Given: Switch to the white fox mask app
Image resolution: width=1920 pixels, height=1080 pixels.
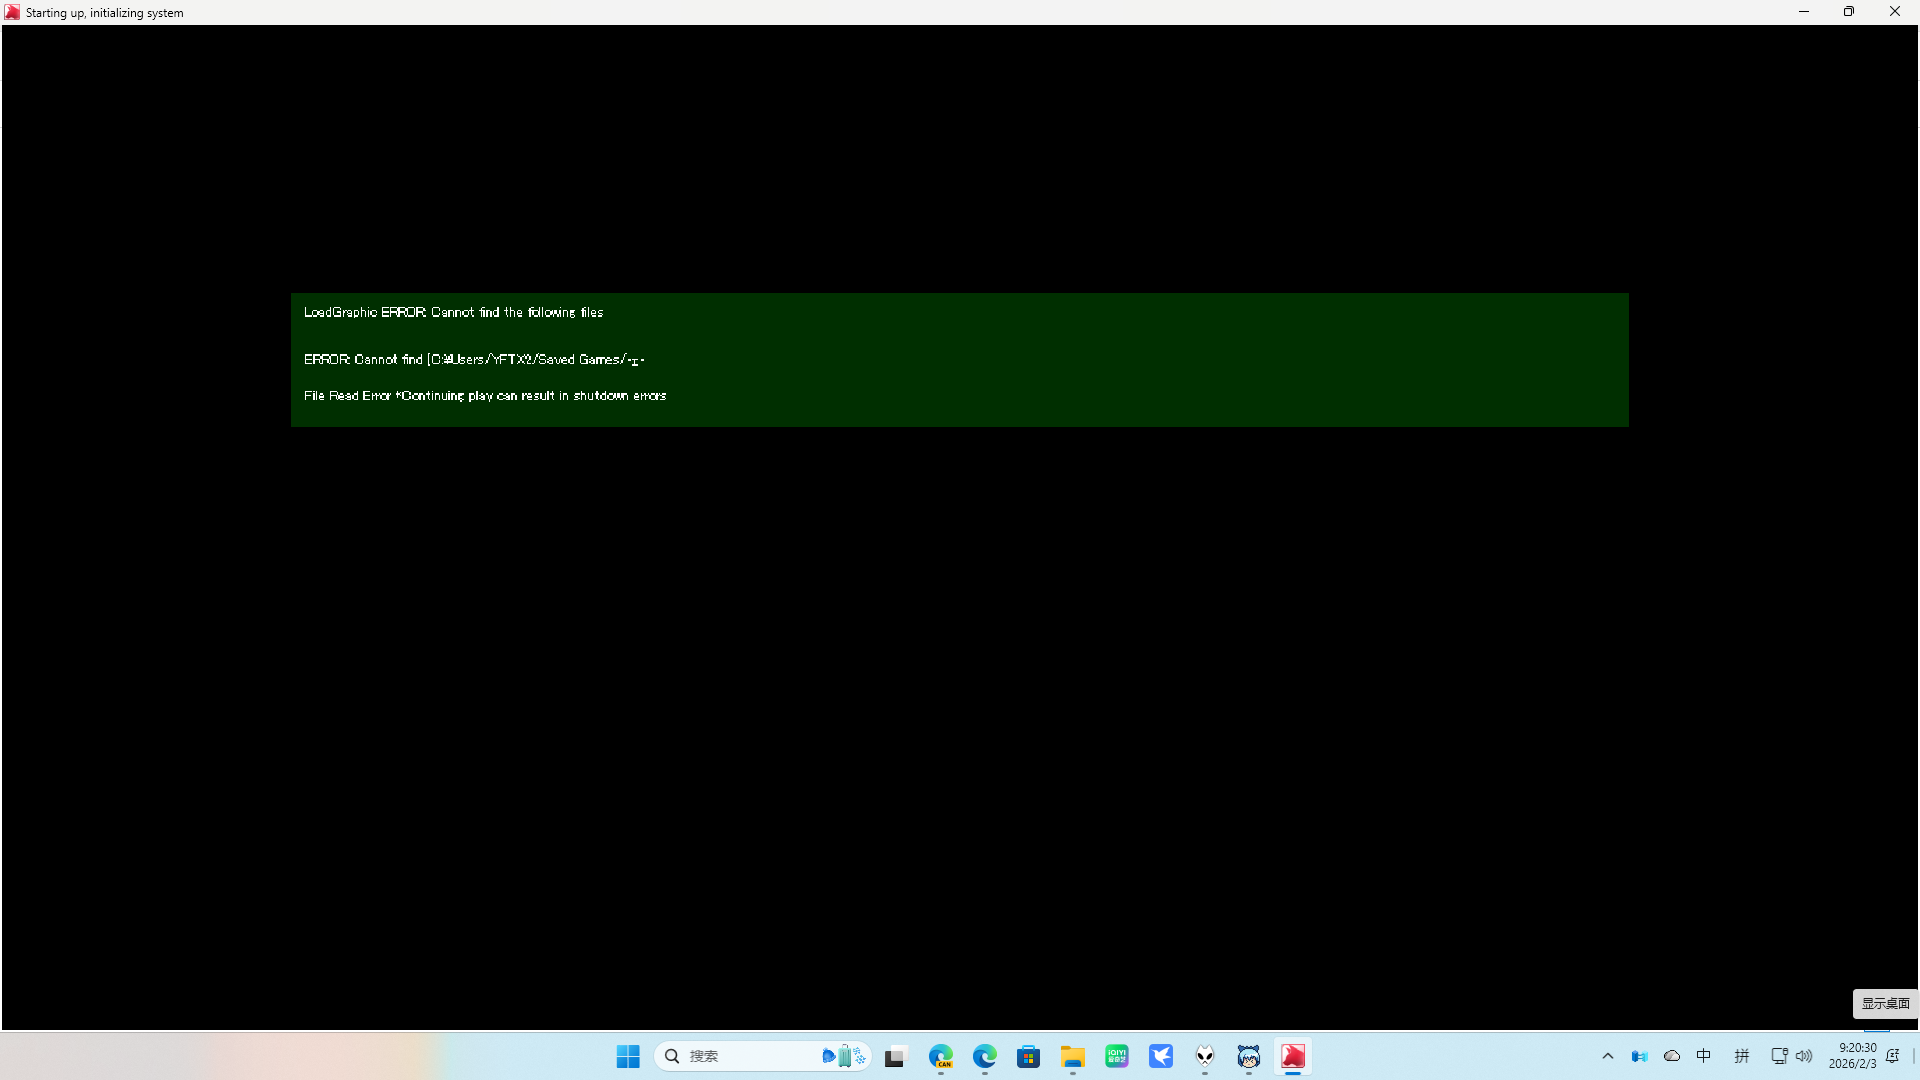Looking at the screenshot, I should click(1205, 1056).
